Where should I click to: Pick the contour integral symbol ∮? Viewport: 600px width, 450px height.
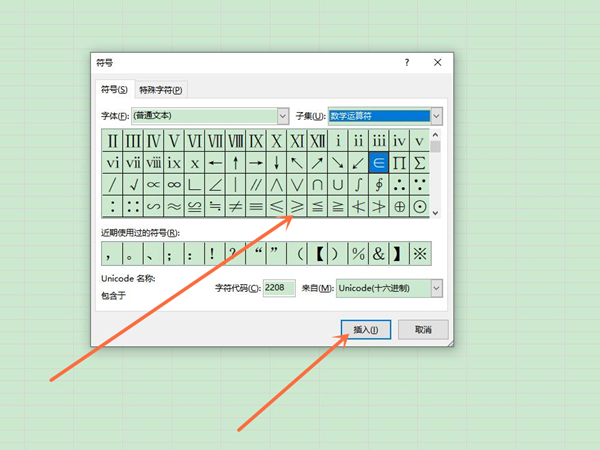tap(378, 184)
